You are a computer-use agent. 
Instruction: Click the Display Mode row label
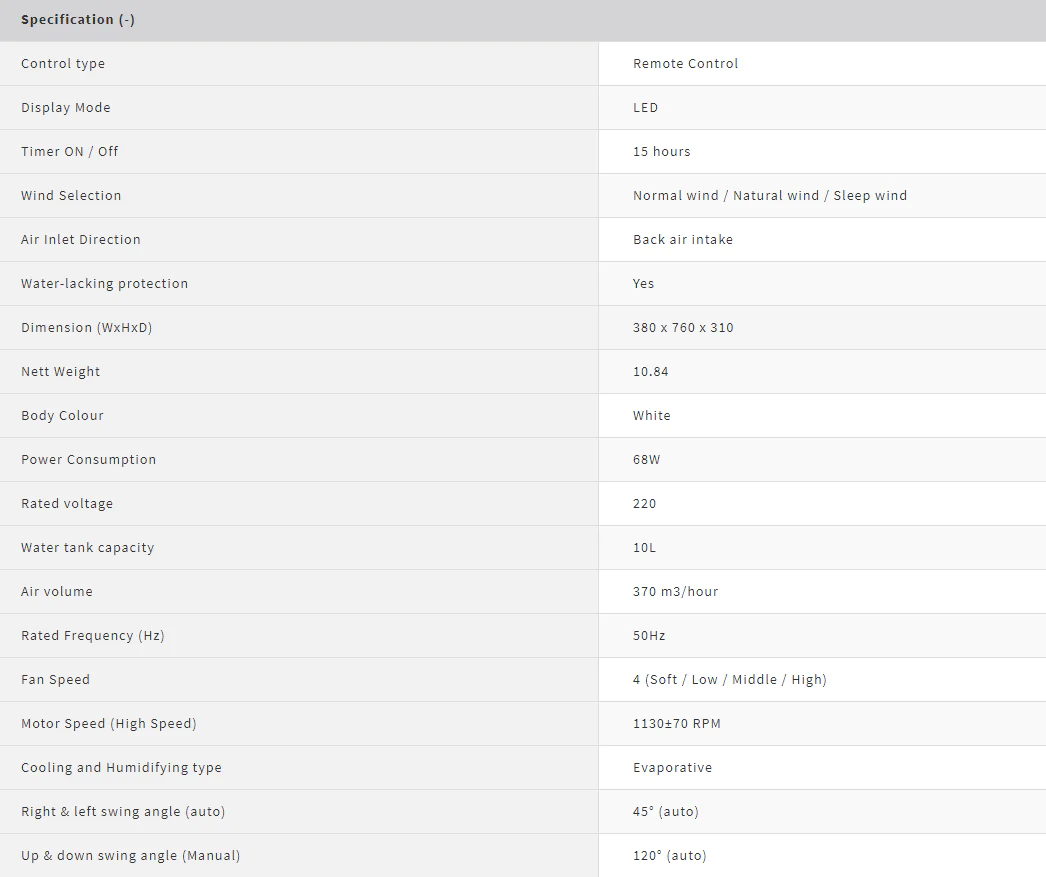[x=66, y=108]
